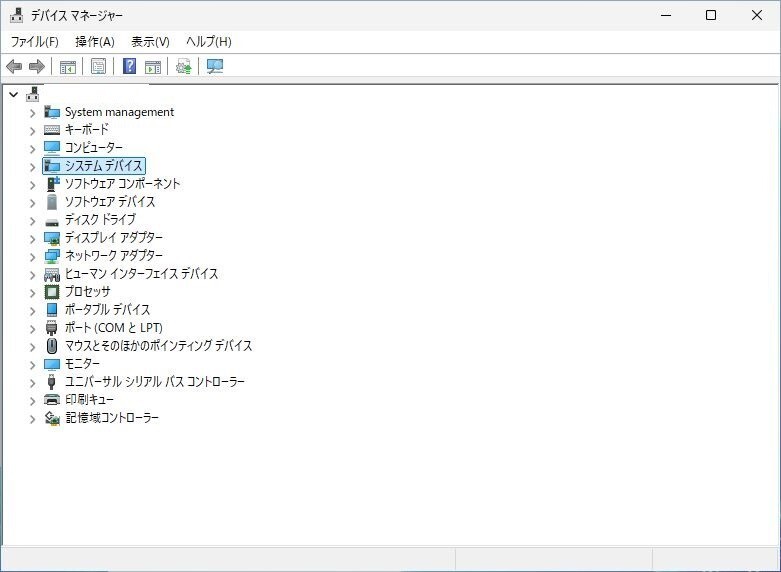Expand the ネットワーク アダプター category
The height and width of the screenshot is (572, 781).
[32, 256]
